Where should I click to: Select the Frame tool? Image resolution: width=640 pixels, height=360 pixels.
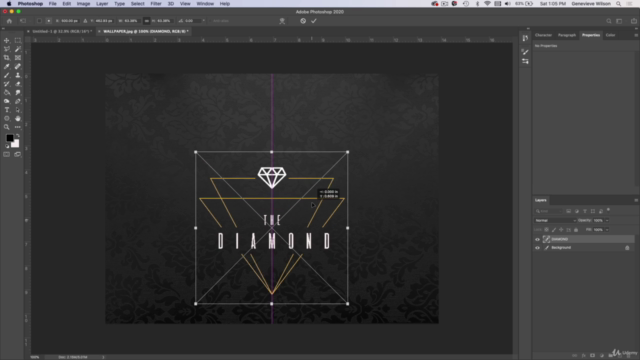click(18, 58)
